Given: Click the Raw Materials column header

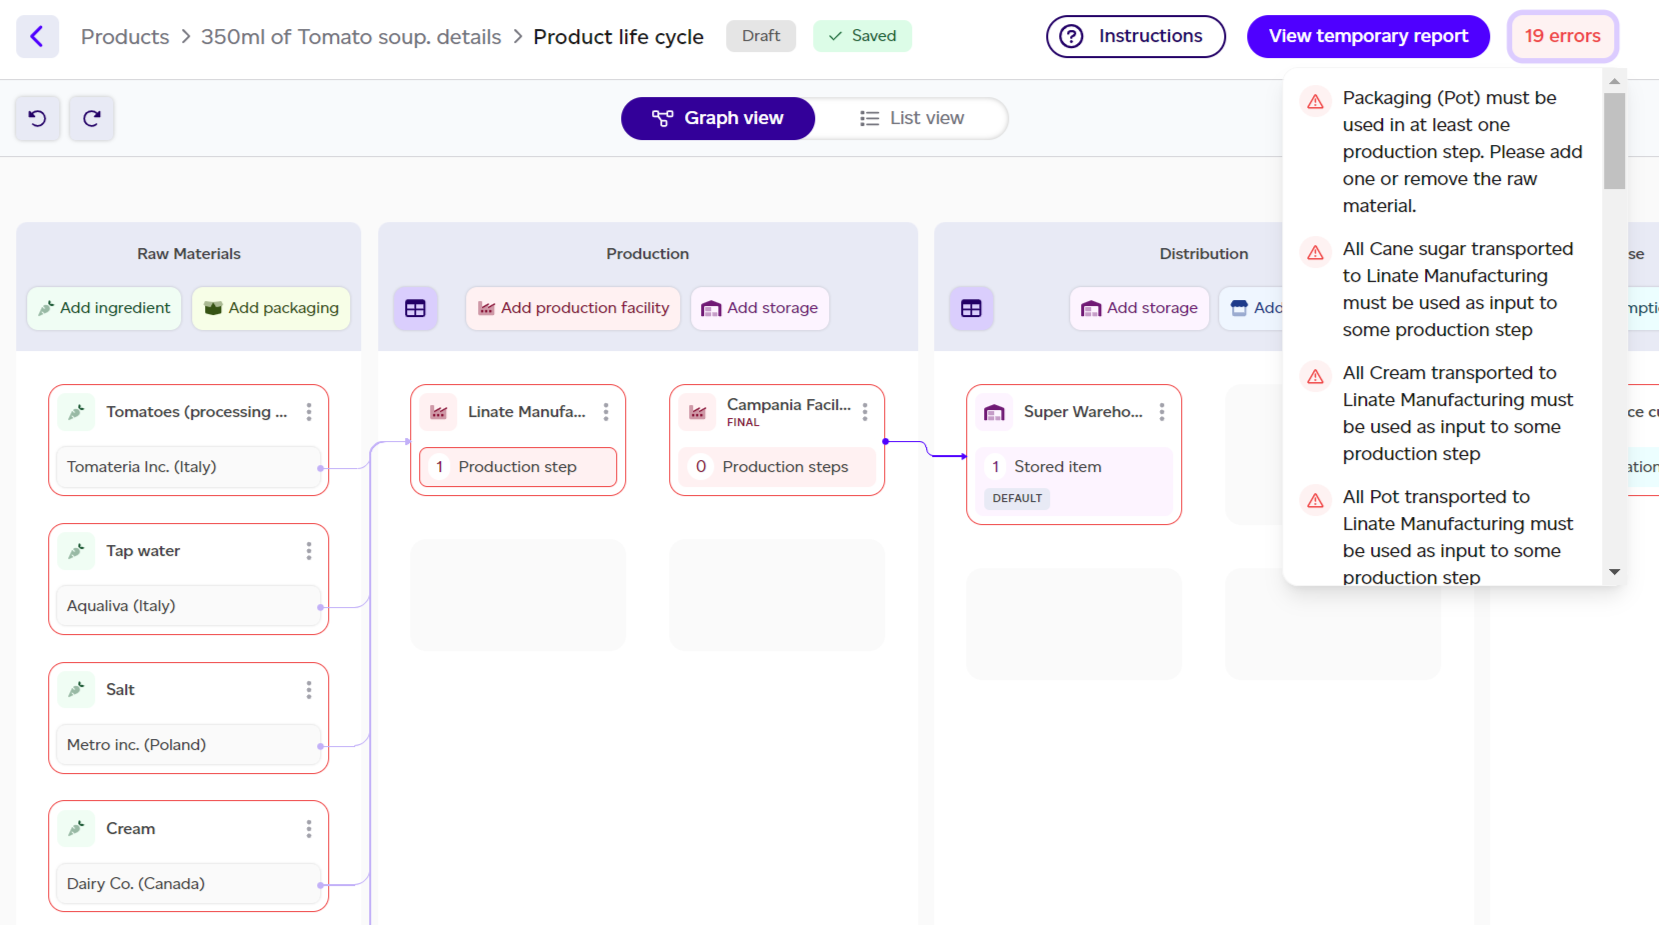Looking at the screenshot, I should (189, 254).
